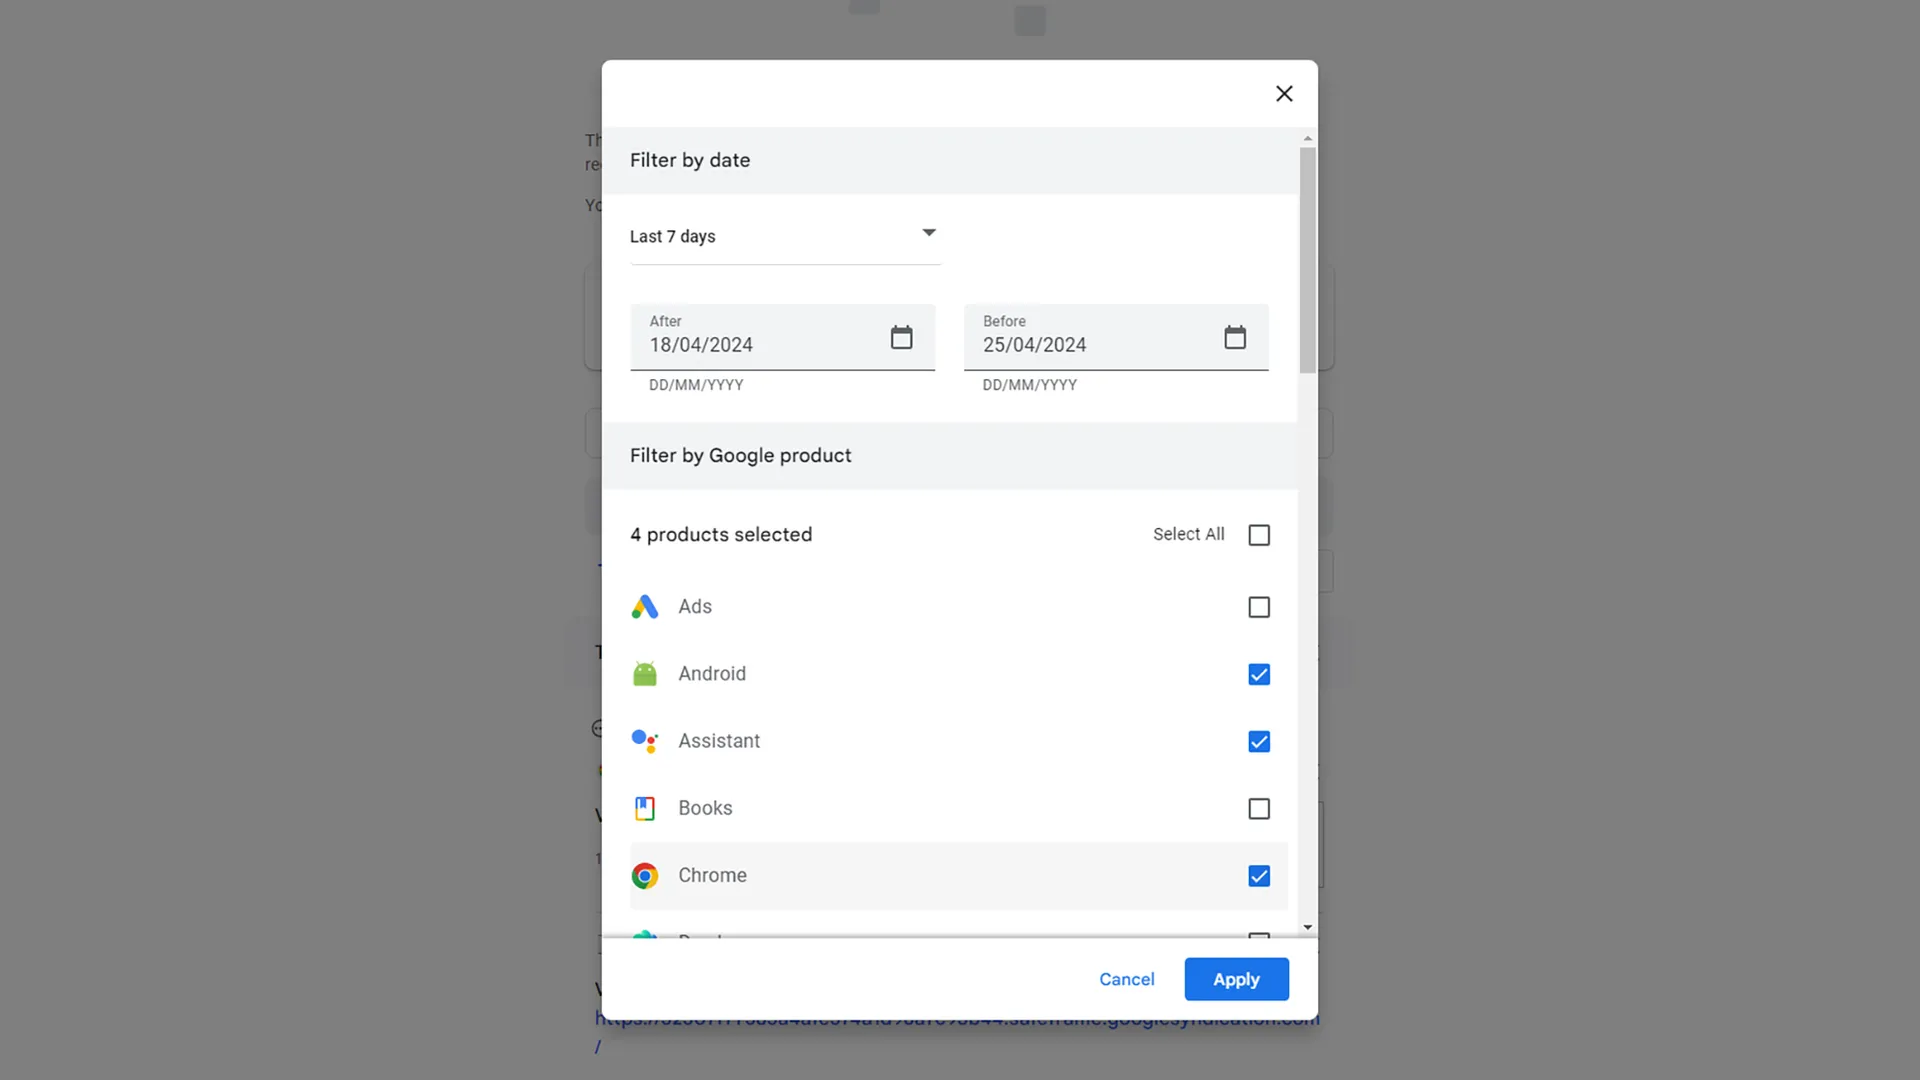Click the Before date calendar icon
Viewport: 1920px width, 1080px height.
point(1234,338)
